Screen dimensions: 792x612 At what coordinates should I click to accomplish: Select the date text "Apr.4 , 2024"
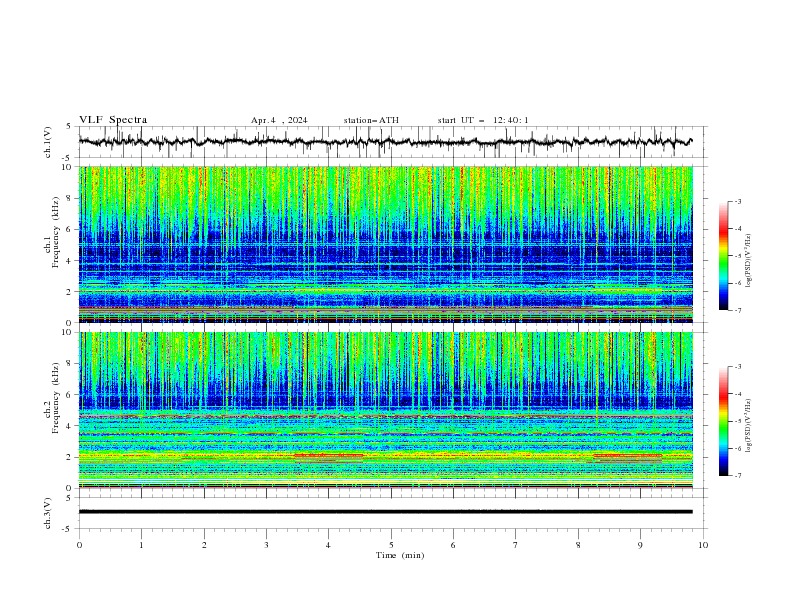point(279,120)
